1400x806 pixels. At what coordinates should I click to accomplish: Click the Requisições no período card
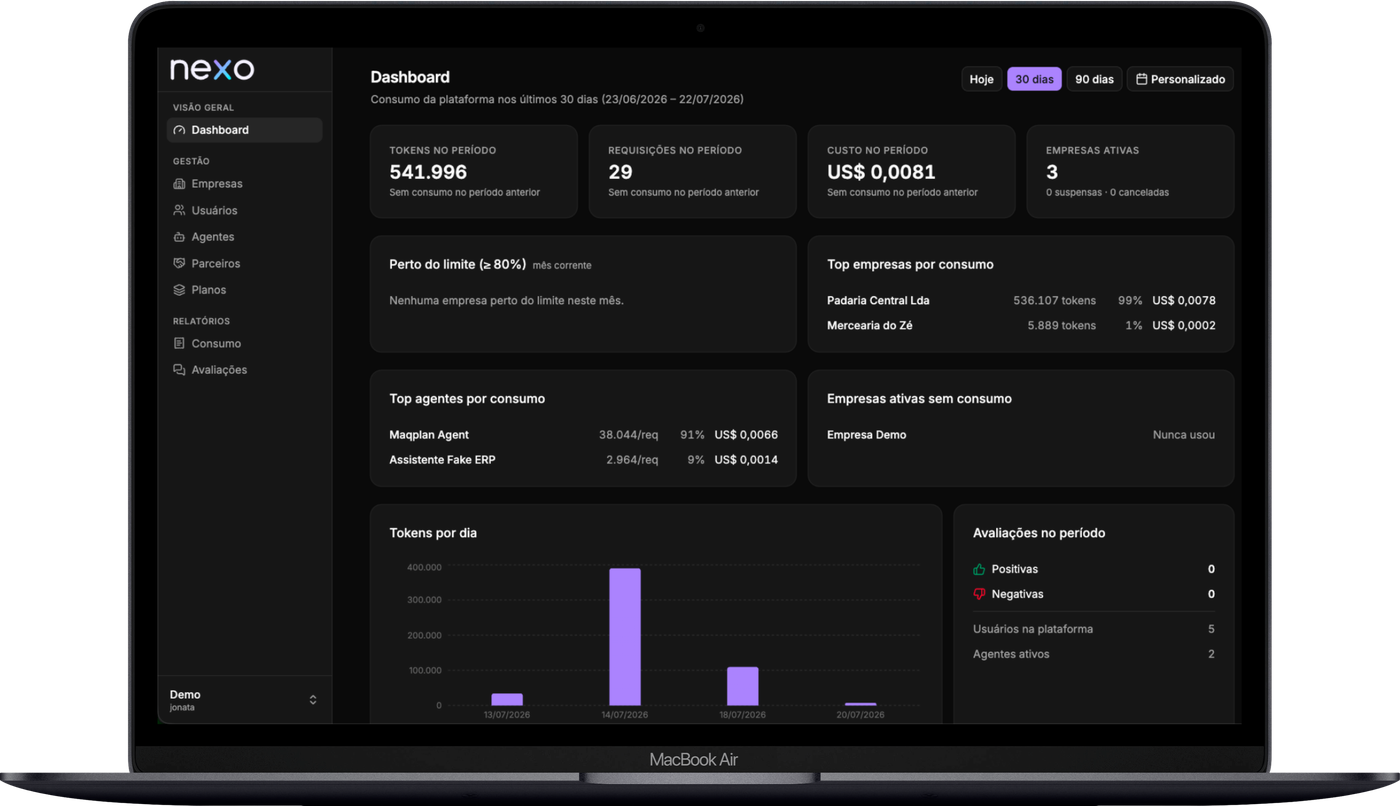click(x=693, y=171)
